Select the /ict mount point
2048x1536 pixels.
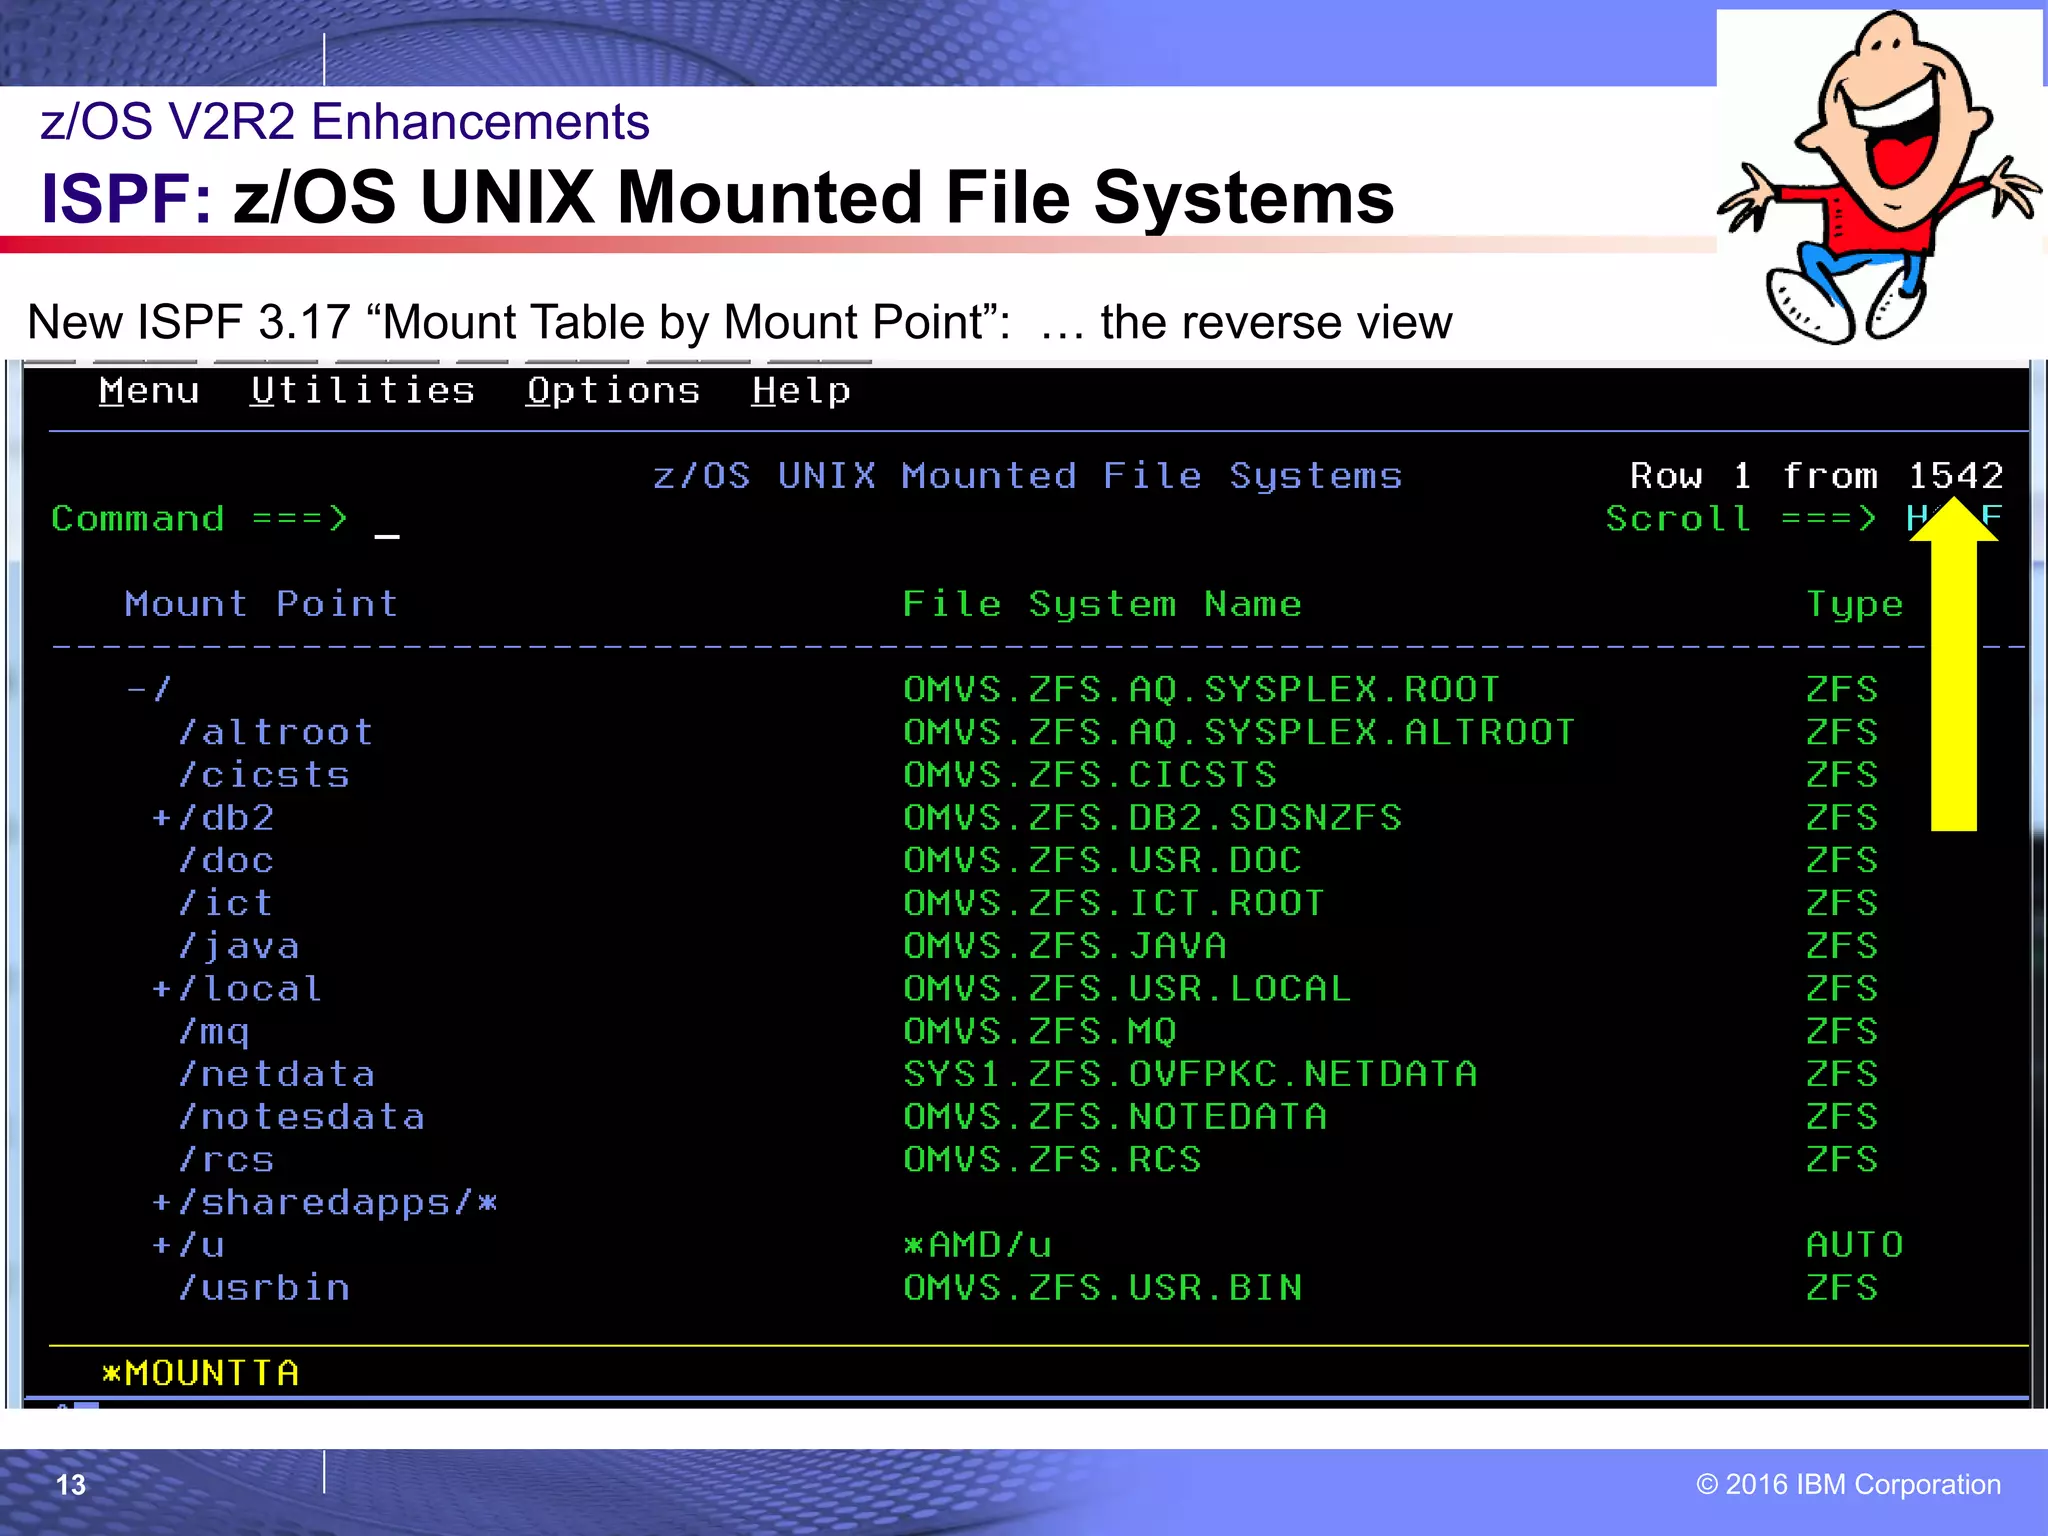[226, 903]
